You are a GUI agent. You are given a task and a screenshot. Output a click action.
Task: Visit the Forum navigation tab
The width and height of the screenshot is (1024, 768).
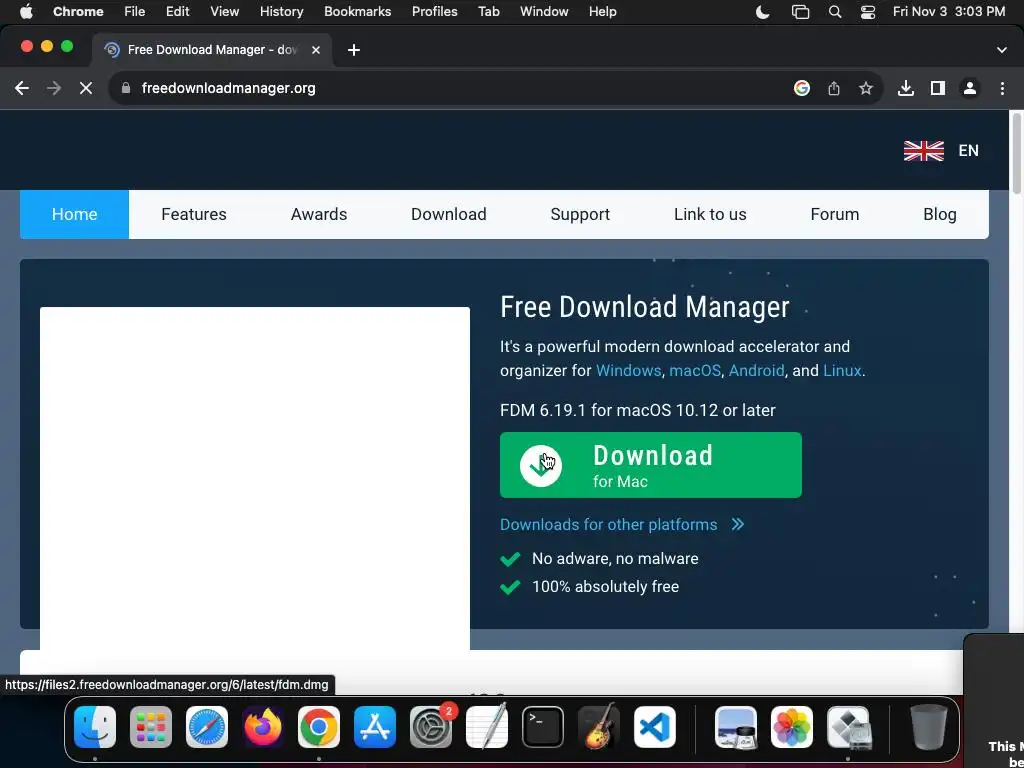[835, 214]
